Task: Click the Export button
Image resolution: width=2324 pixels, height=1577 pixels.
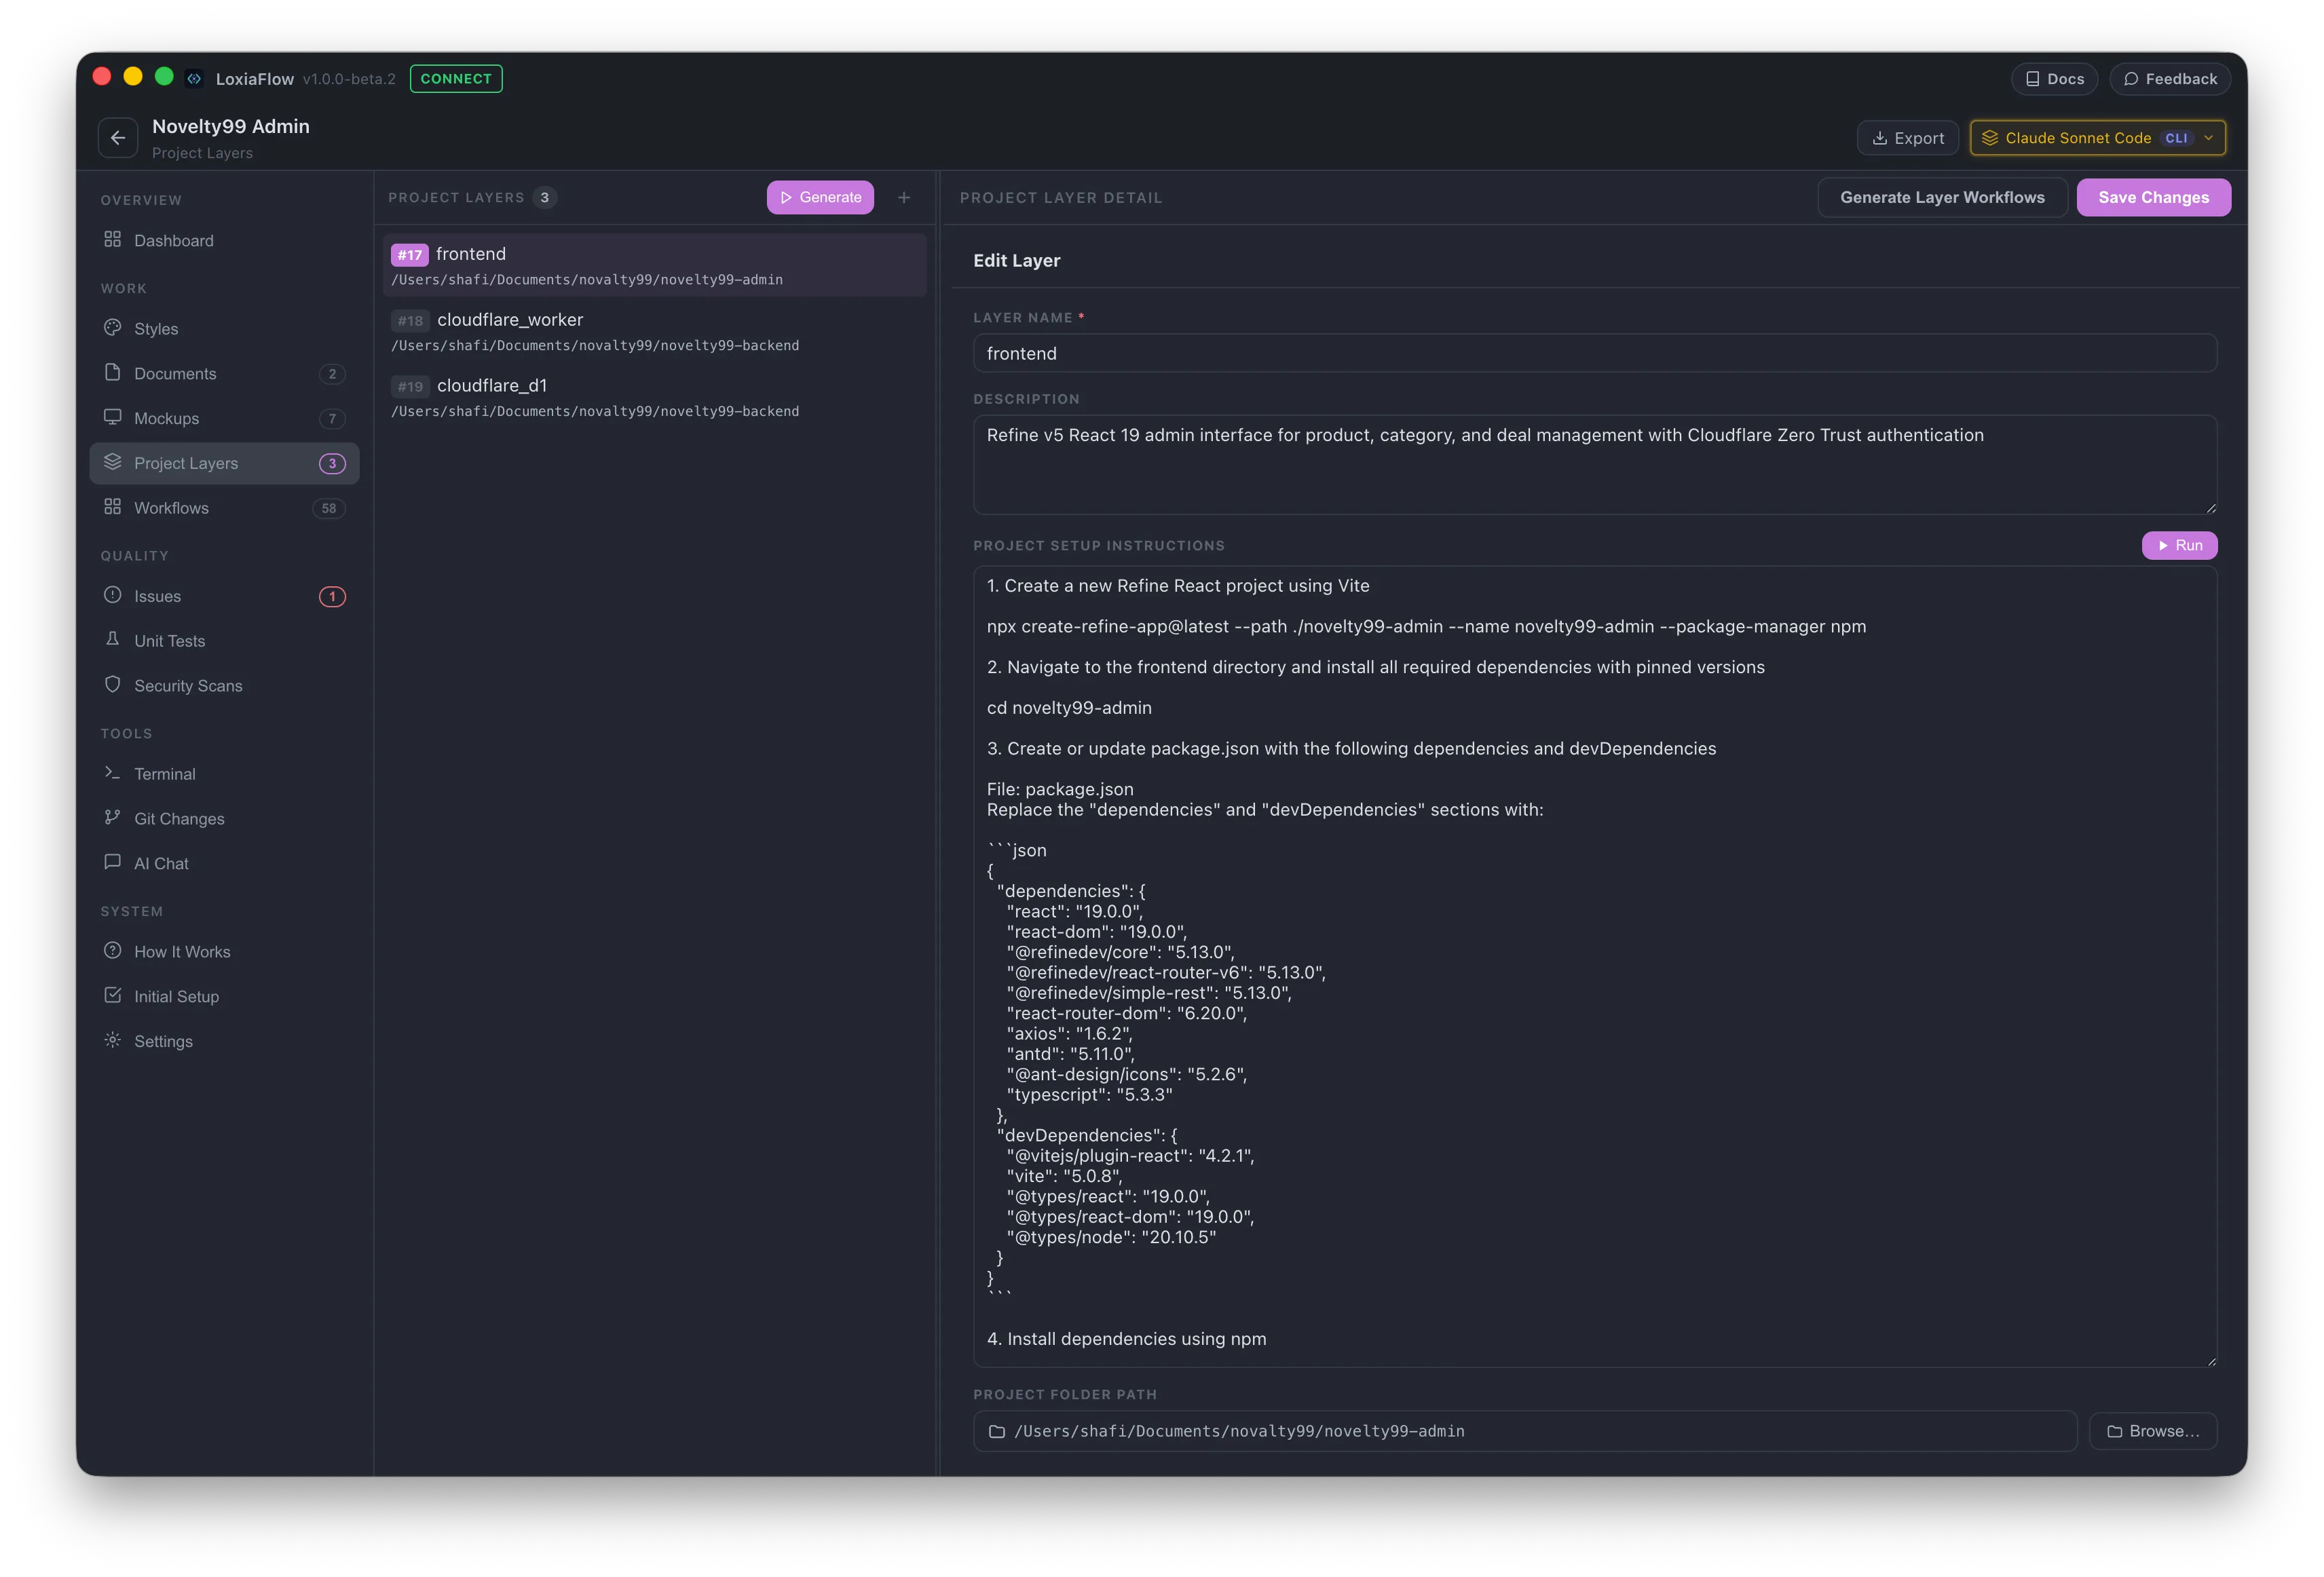Action: (1908, 138)
